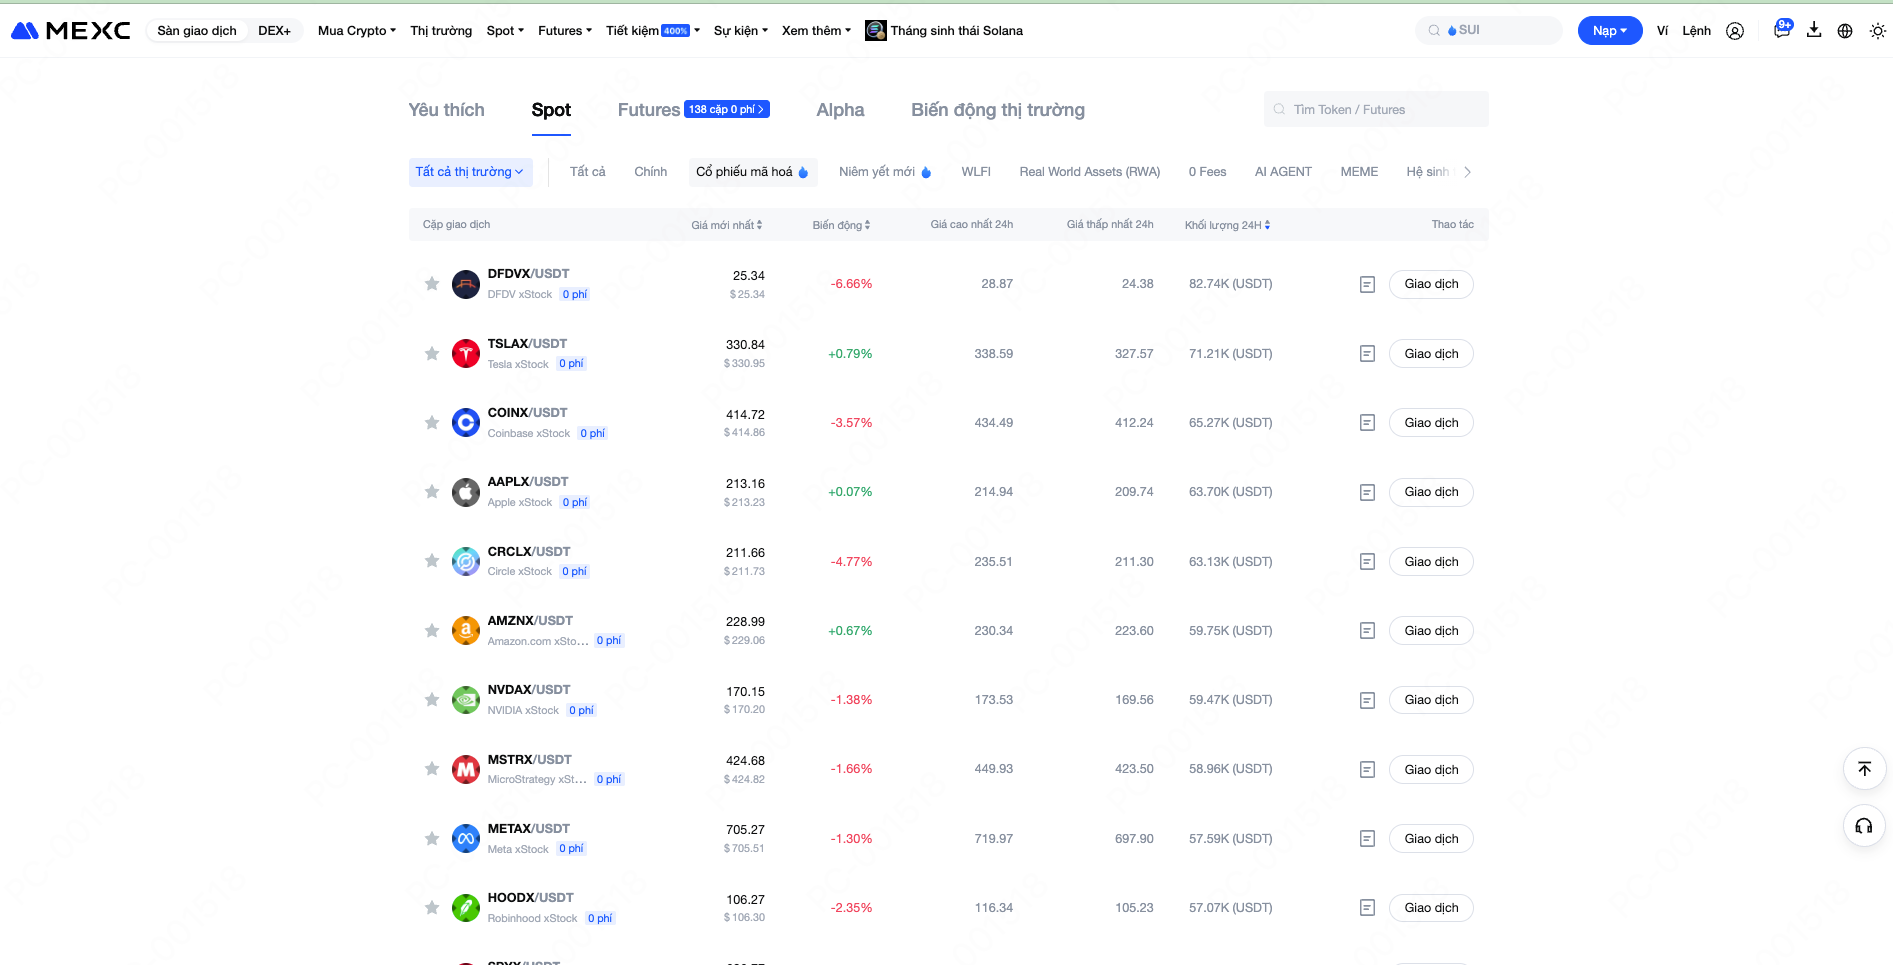Favorite CRCLX/USDT with the star
The width and height of the screenshot is (1893, 965).
(432, 561)
